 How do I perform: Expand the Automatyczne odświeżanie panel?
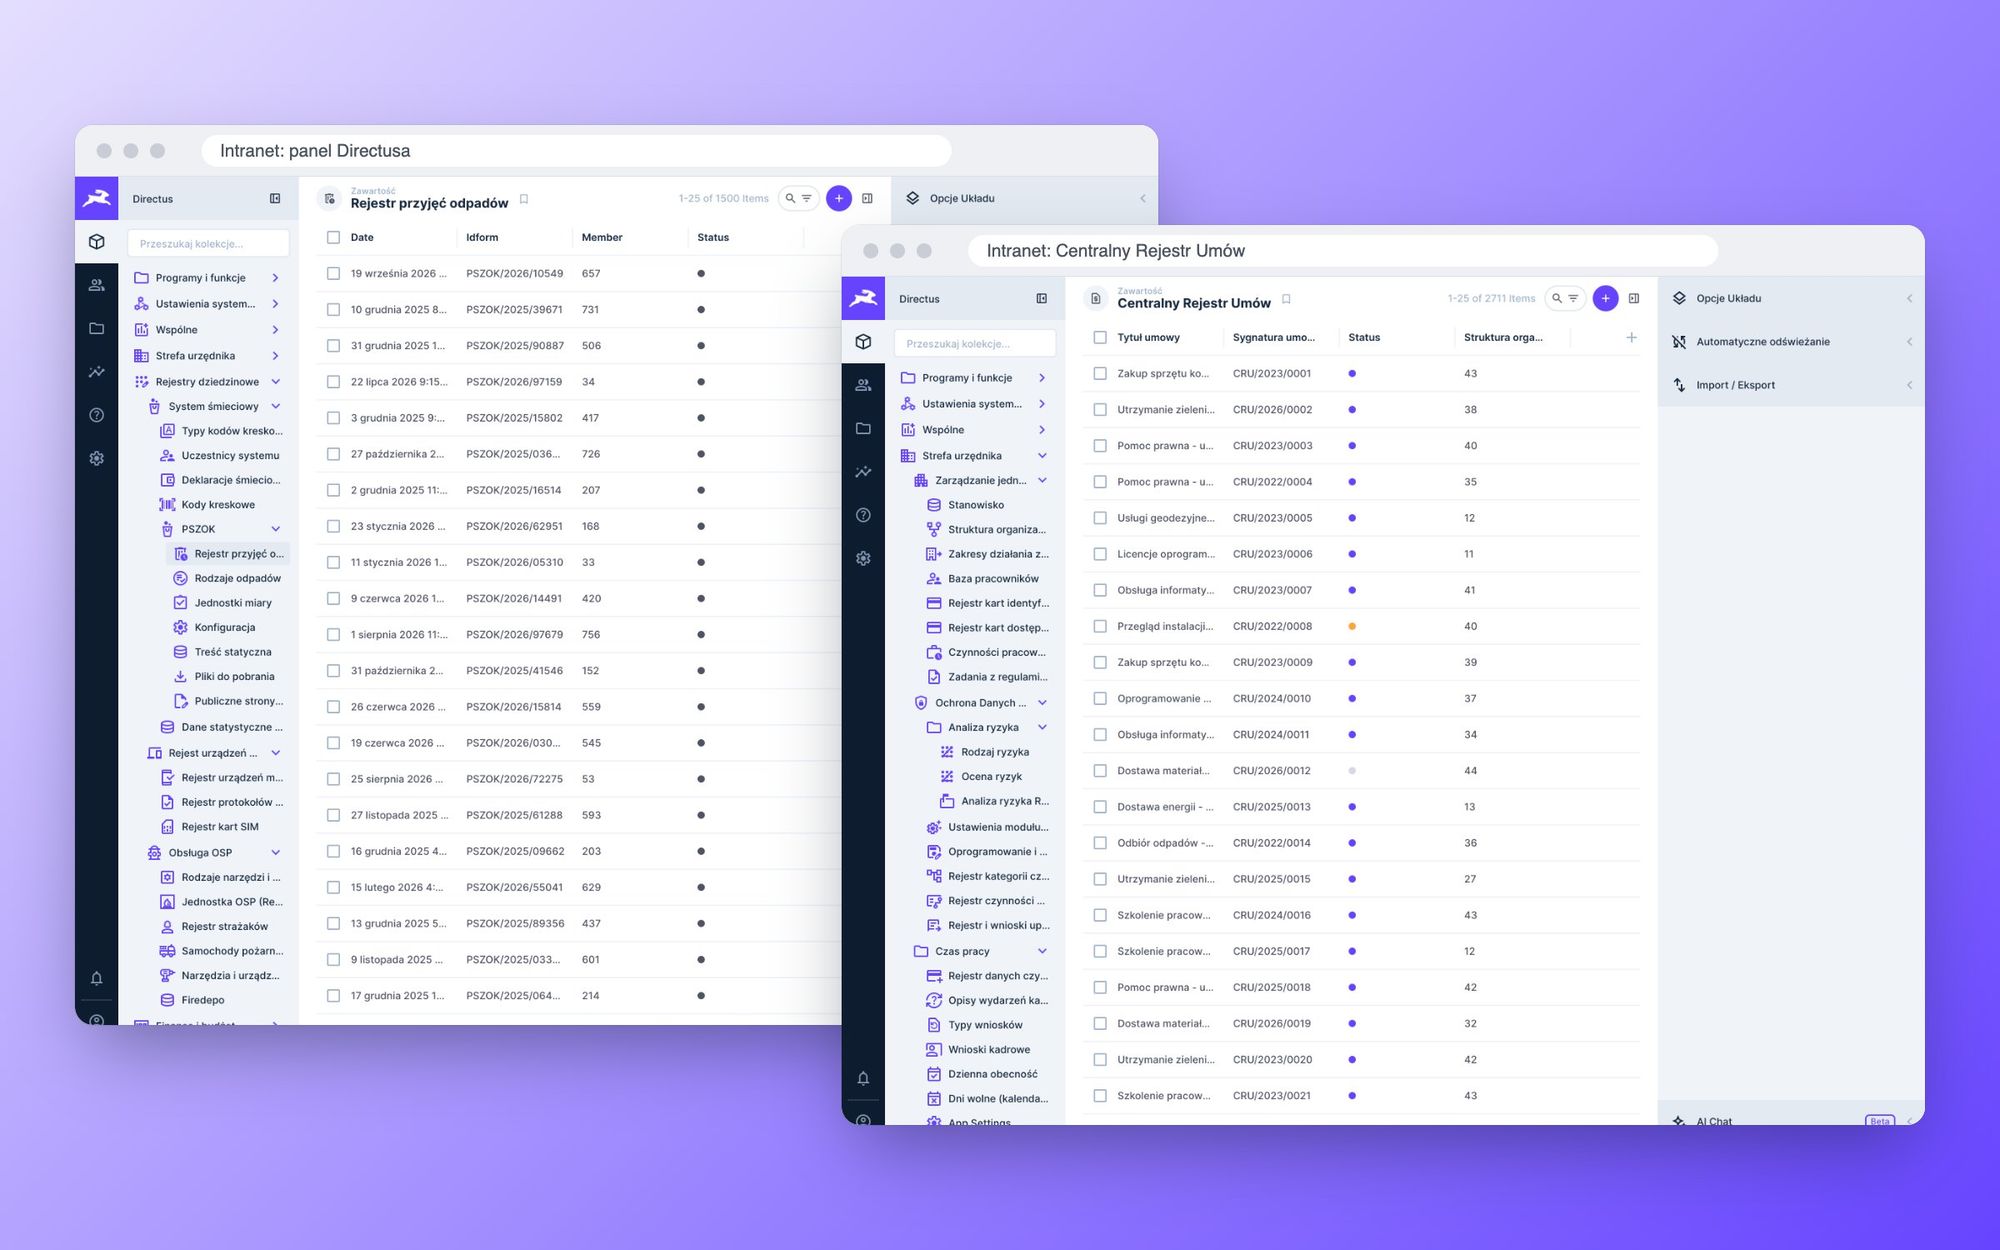click(x=1791, y=341)
